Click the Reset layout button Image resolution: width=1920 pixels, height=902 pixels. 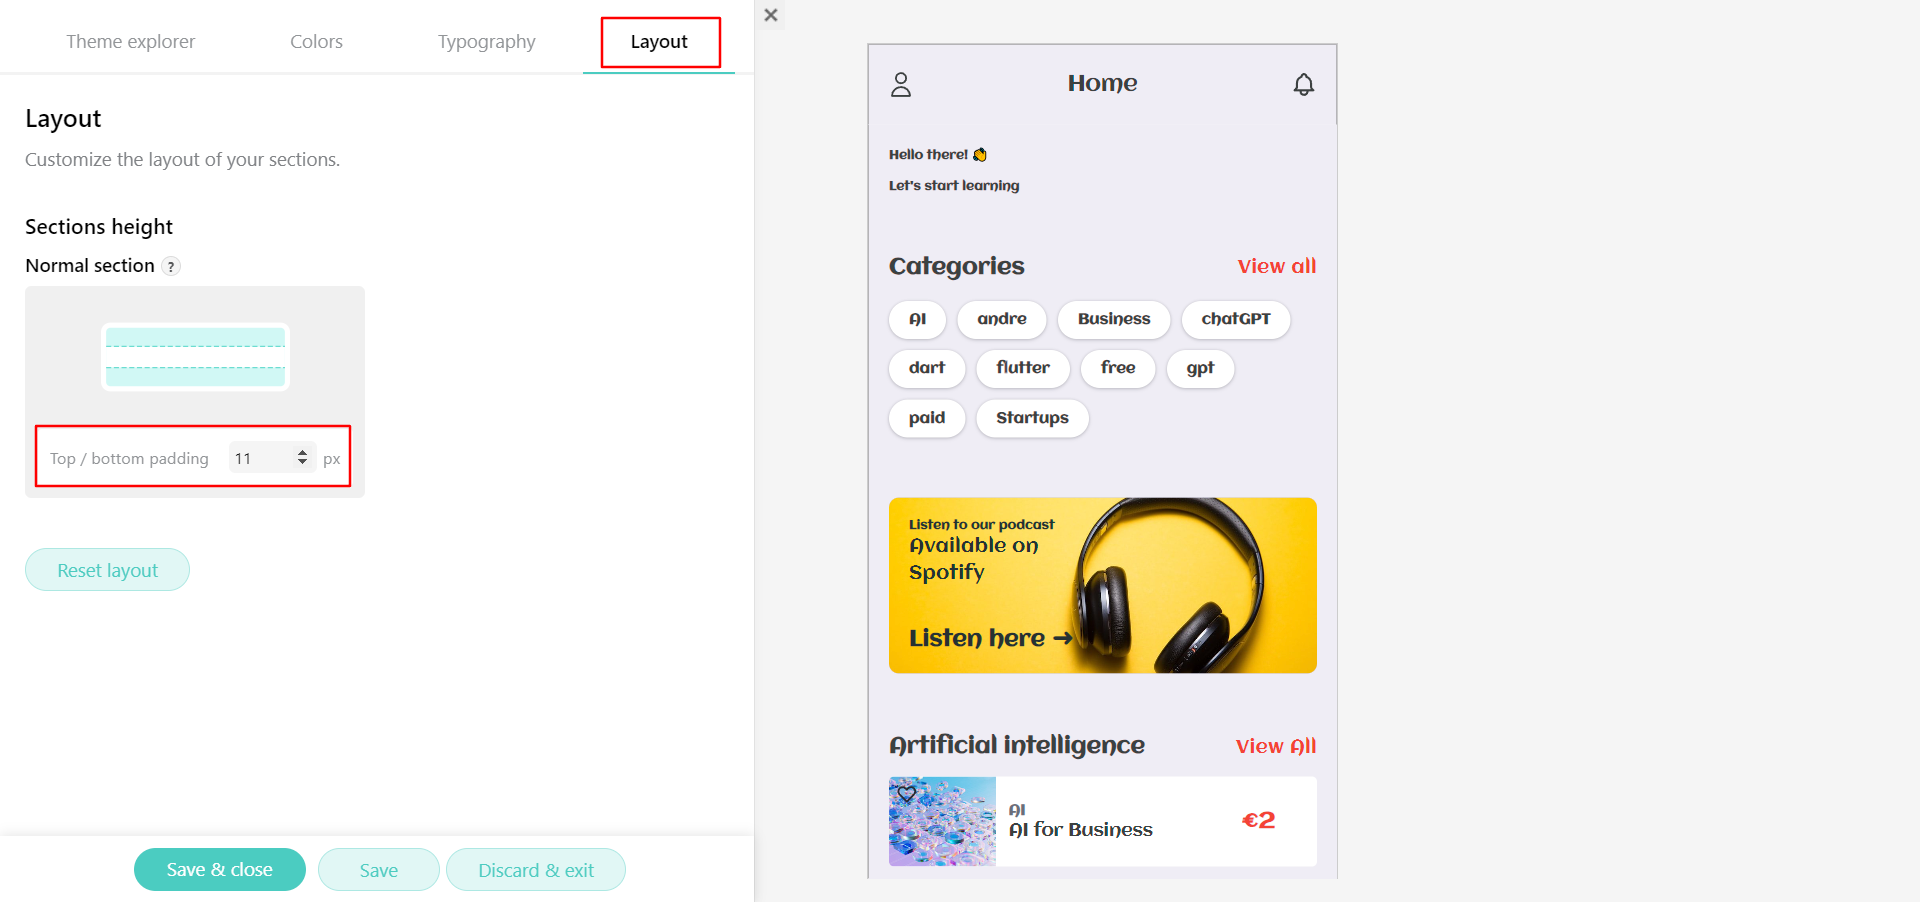click(x=107, y=569)
